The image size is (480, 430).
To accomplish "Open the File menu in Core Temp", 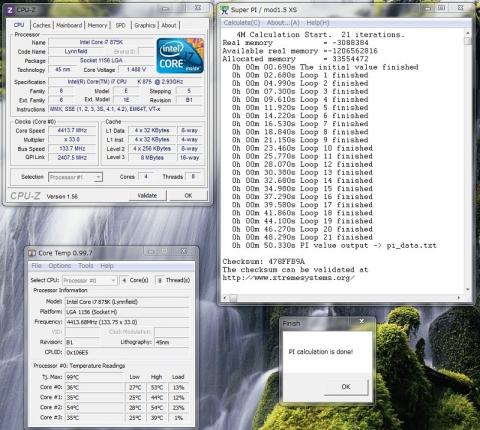I will click(x=37, y=266).
